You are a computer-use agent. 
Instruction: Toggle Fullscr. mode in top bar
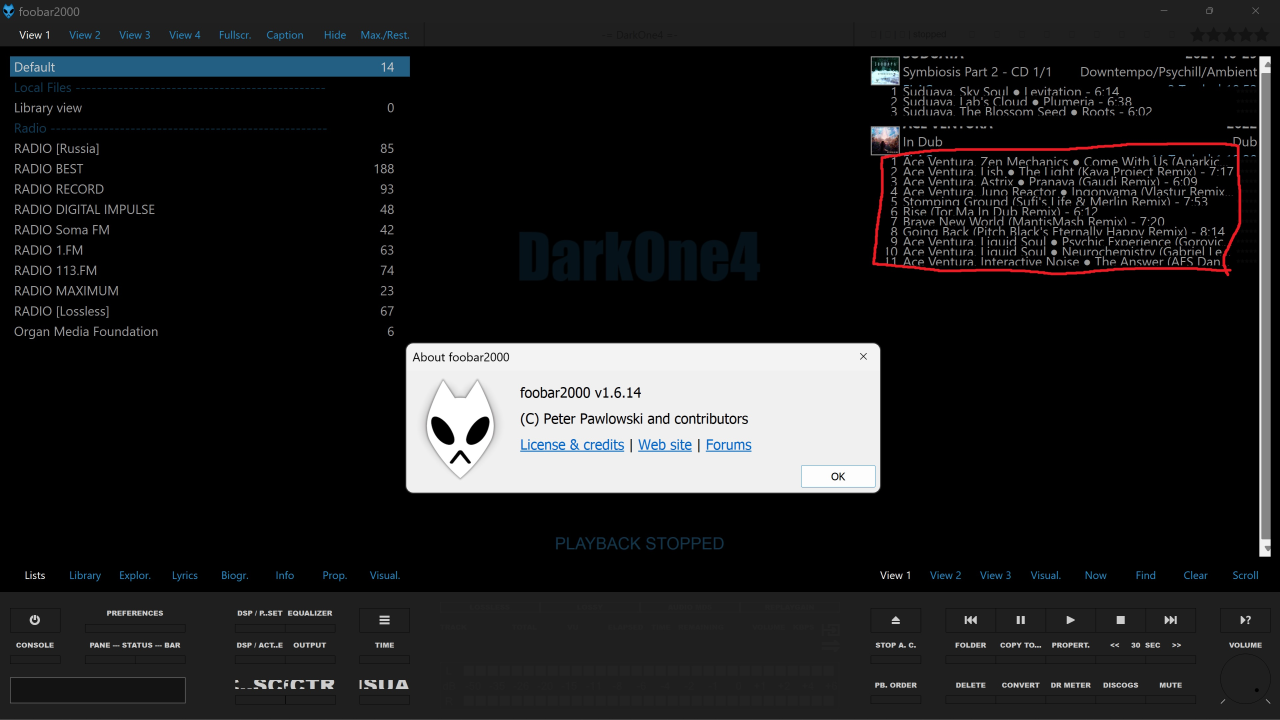click(235, 35)
